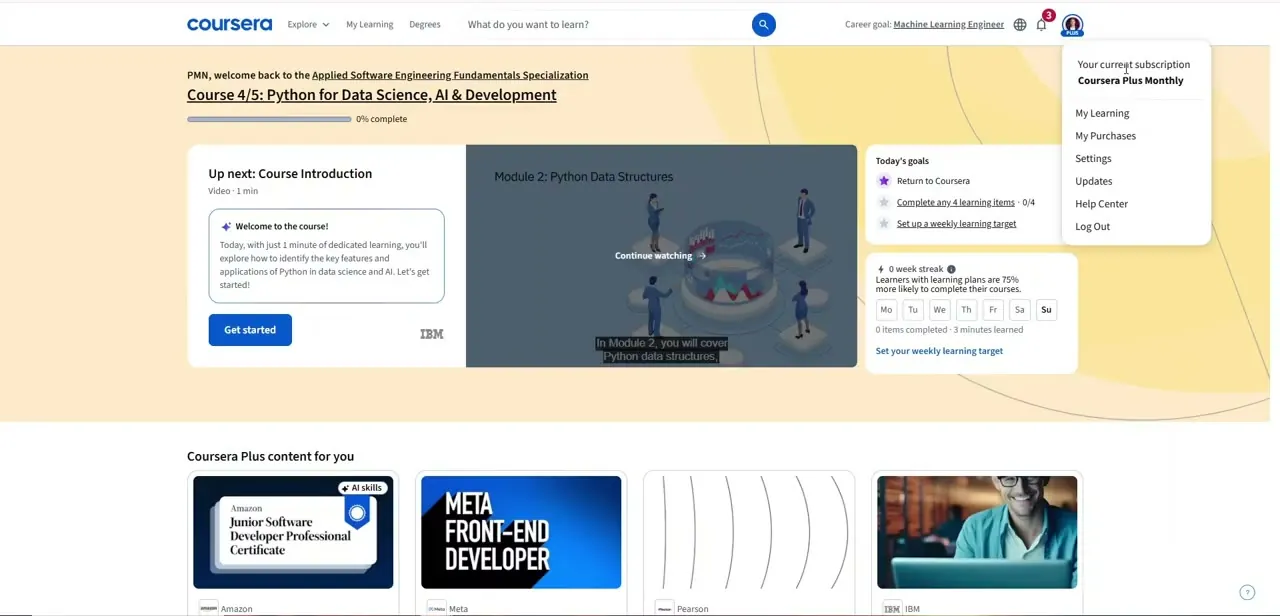This screenshot has width=1280, height=616.
Task: Open Machine Learning Engineer career goal link
Action: [x=949, y=24]
